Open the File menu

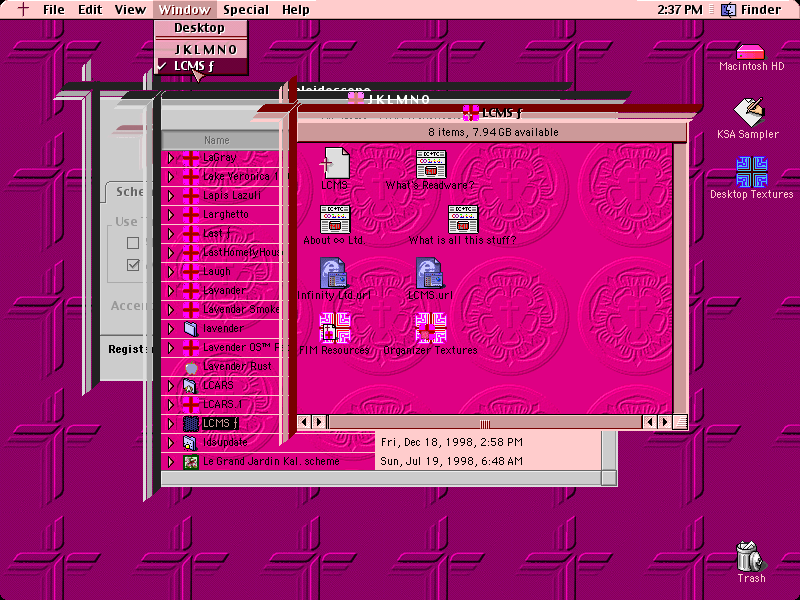pyautogui.click(x=54, y=9)
